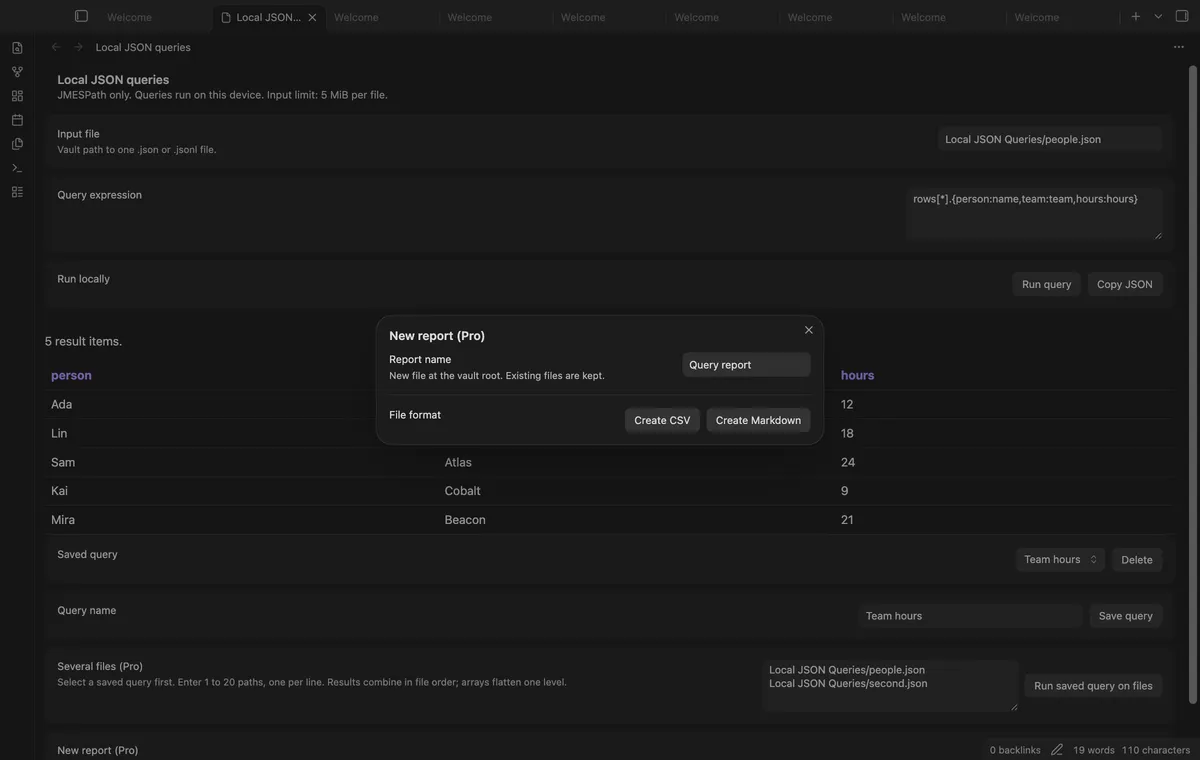Click the Ada table cell
This screenshot has width=1200, height=760.
61,404
